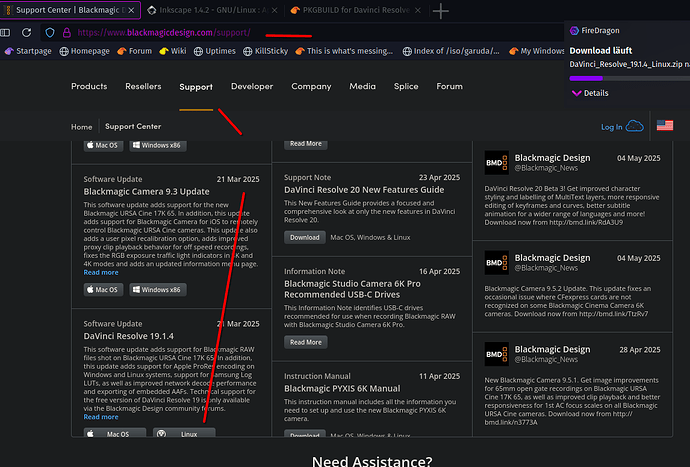Download DaVinci Resolve 19.1.4 for Mac OS

(115, 432)
